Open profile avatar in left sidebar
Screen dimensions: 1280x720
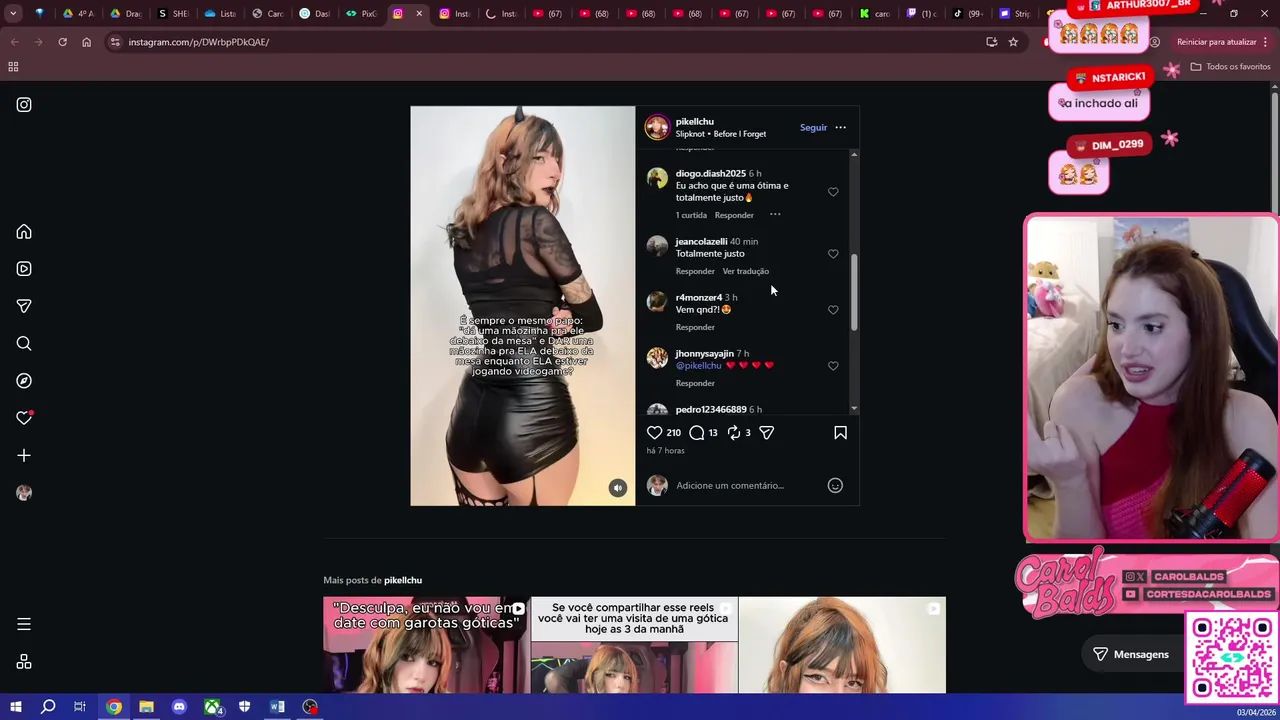[x=24, y=493]
